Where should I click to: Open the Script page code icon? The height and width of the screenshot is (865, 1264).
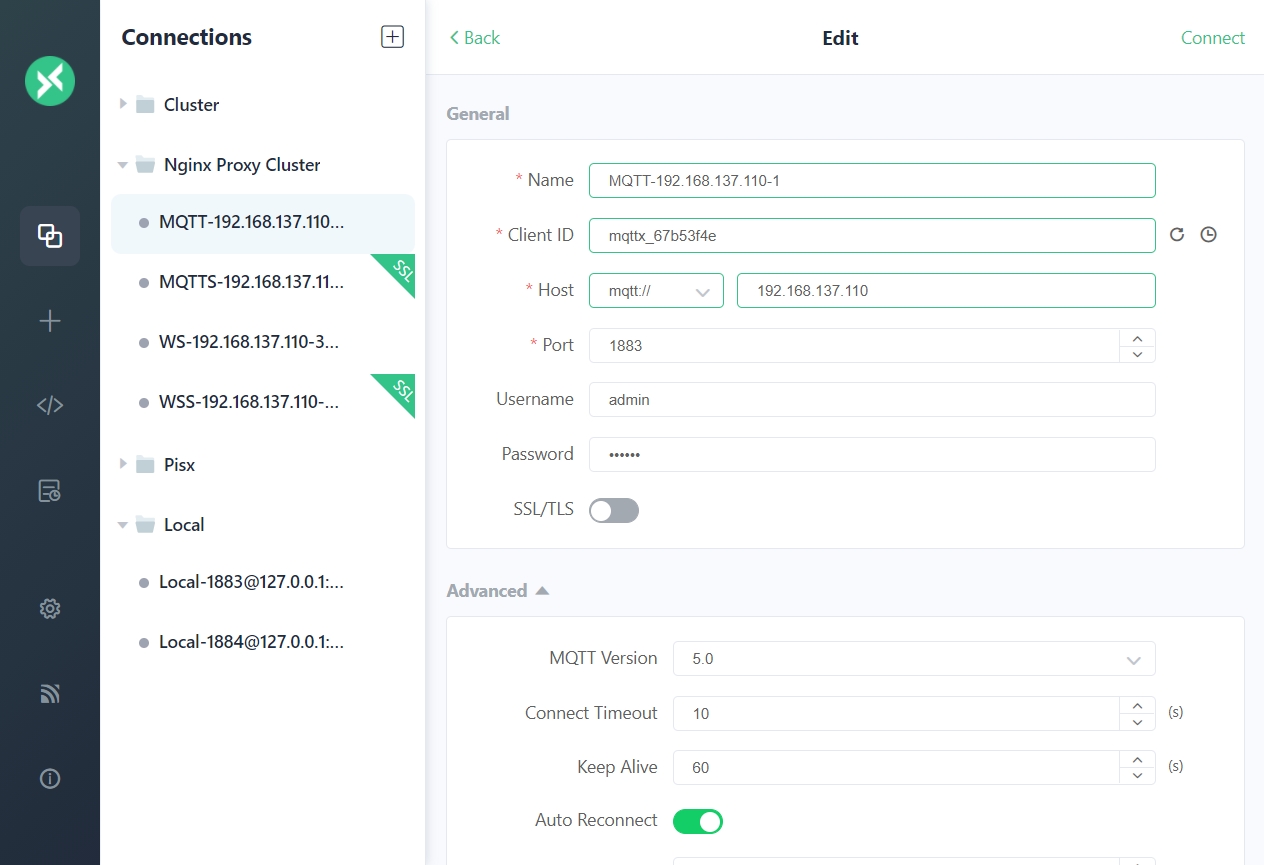[x=50, y=405]
